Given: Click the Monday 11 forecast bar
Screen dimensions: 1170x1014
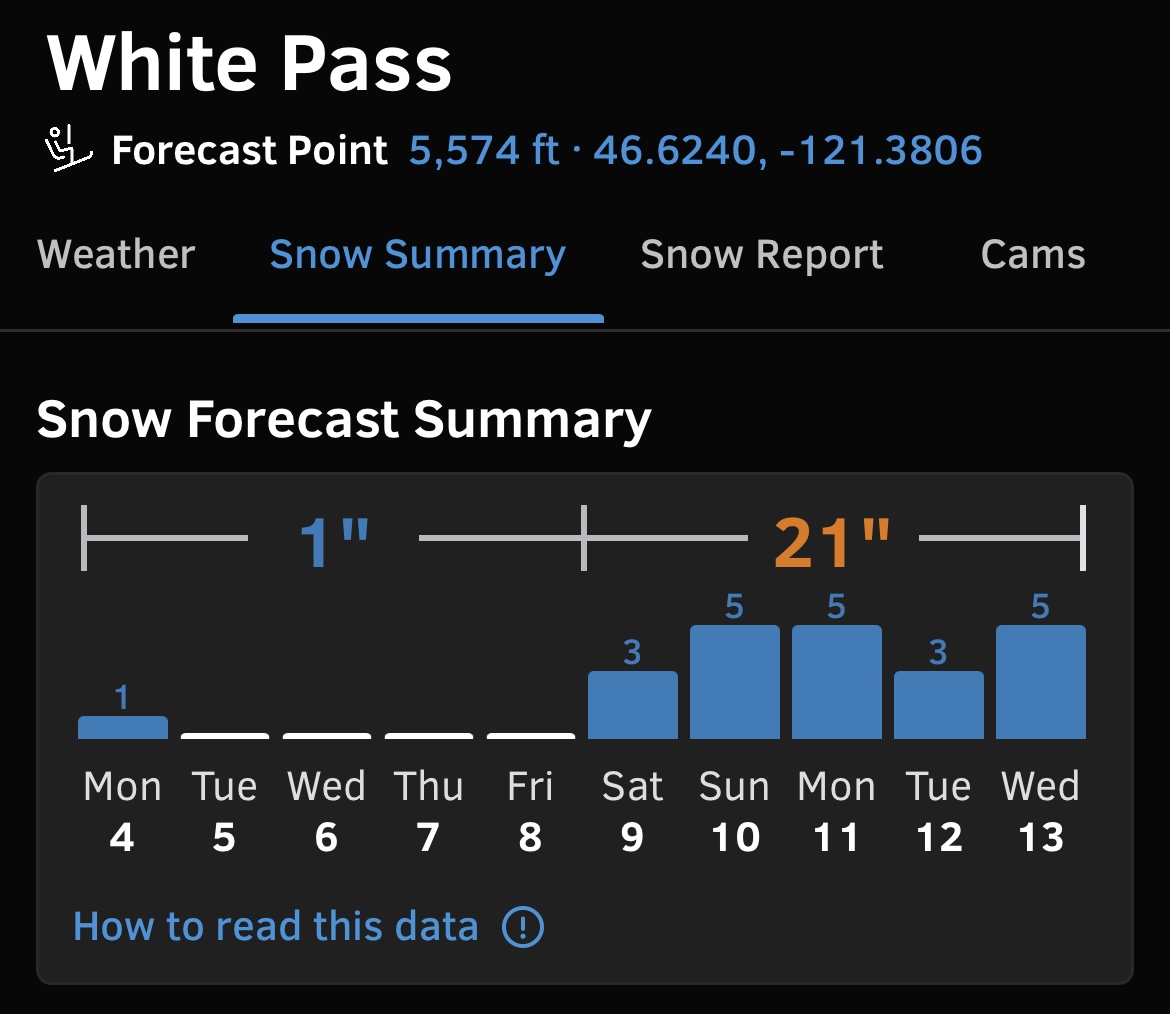Looking at the screenshot, I should [836, 682].
